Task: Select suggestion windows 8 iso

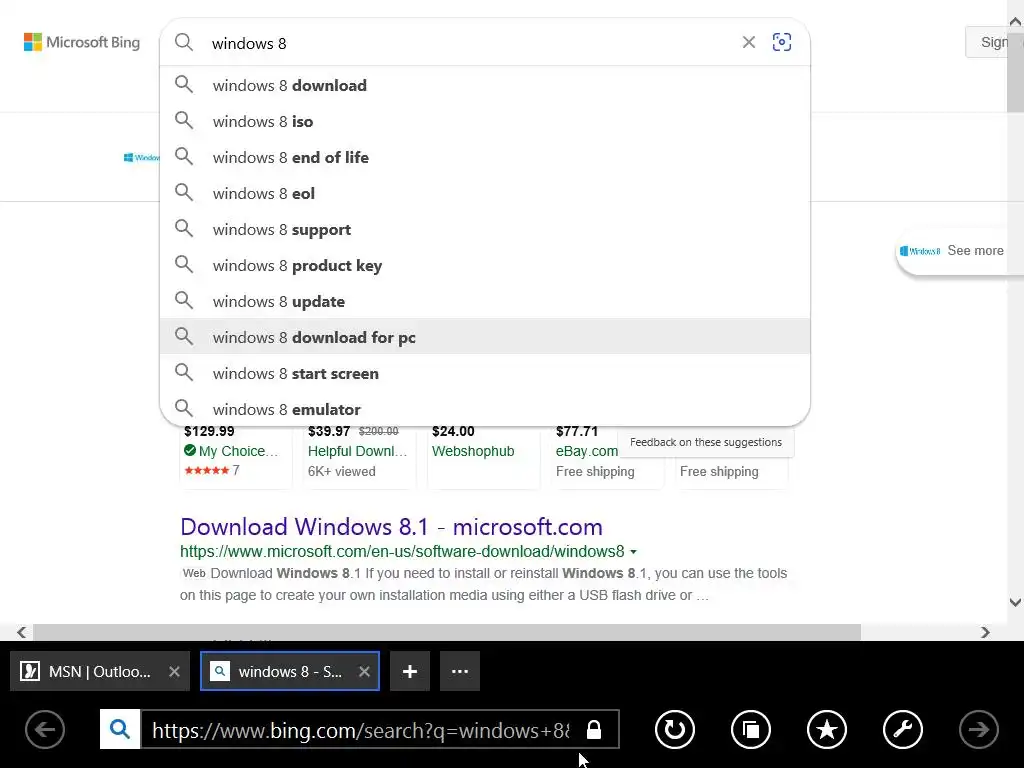Action: (x=485, y=121)
